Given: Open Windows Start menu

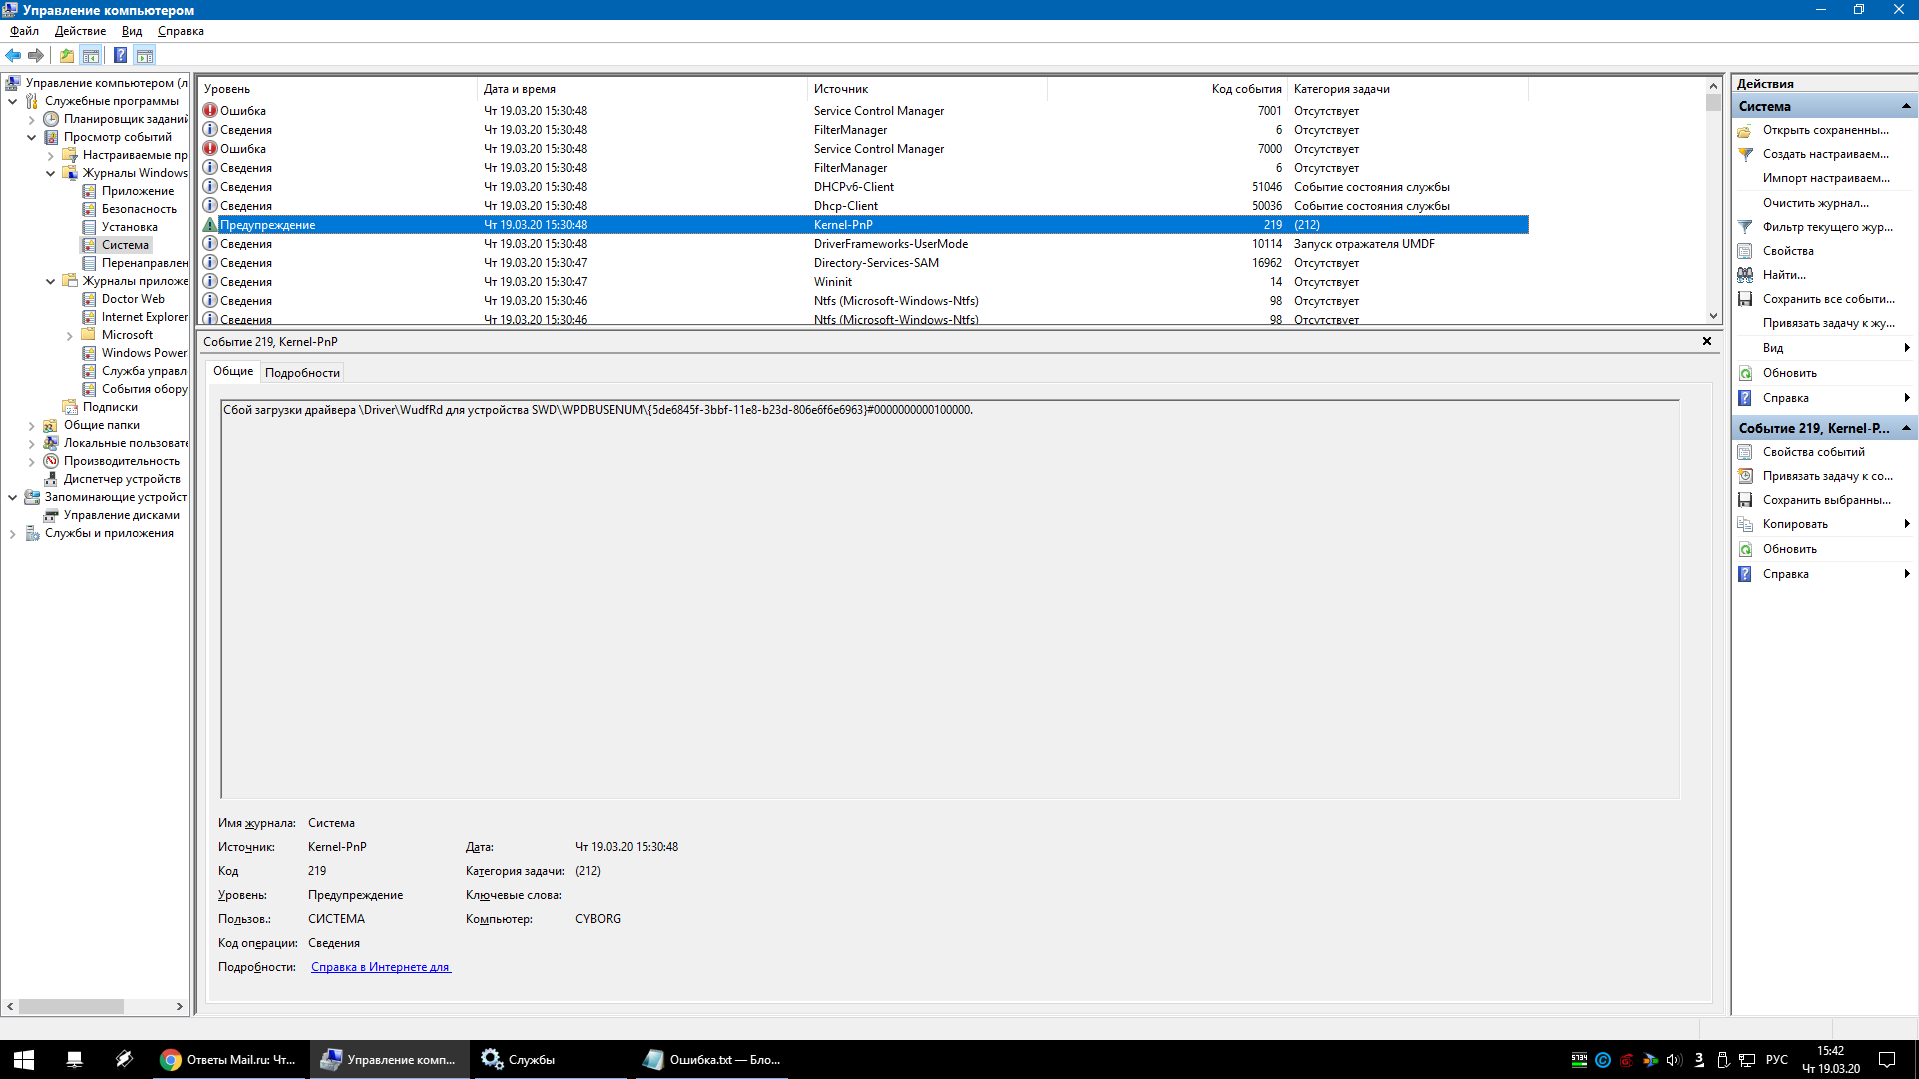Looking at the screenshot, I should pyautogui.click(x=24, y=1060).
